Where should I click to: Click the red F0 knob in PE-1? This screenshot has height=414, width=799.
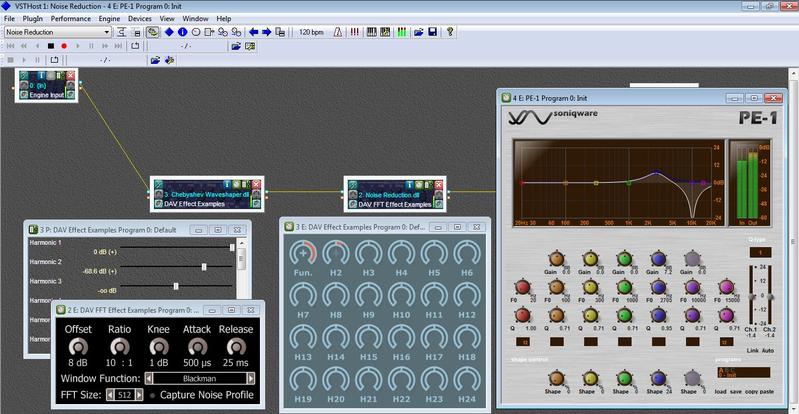coord(523,288)
